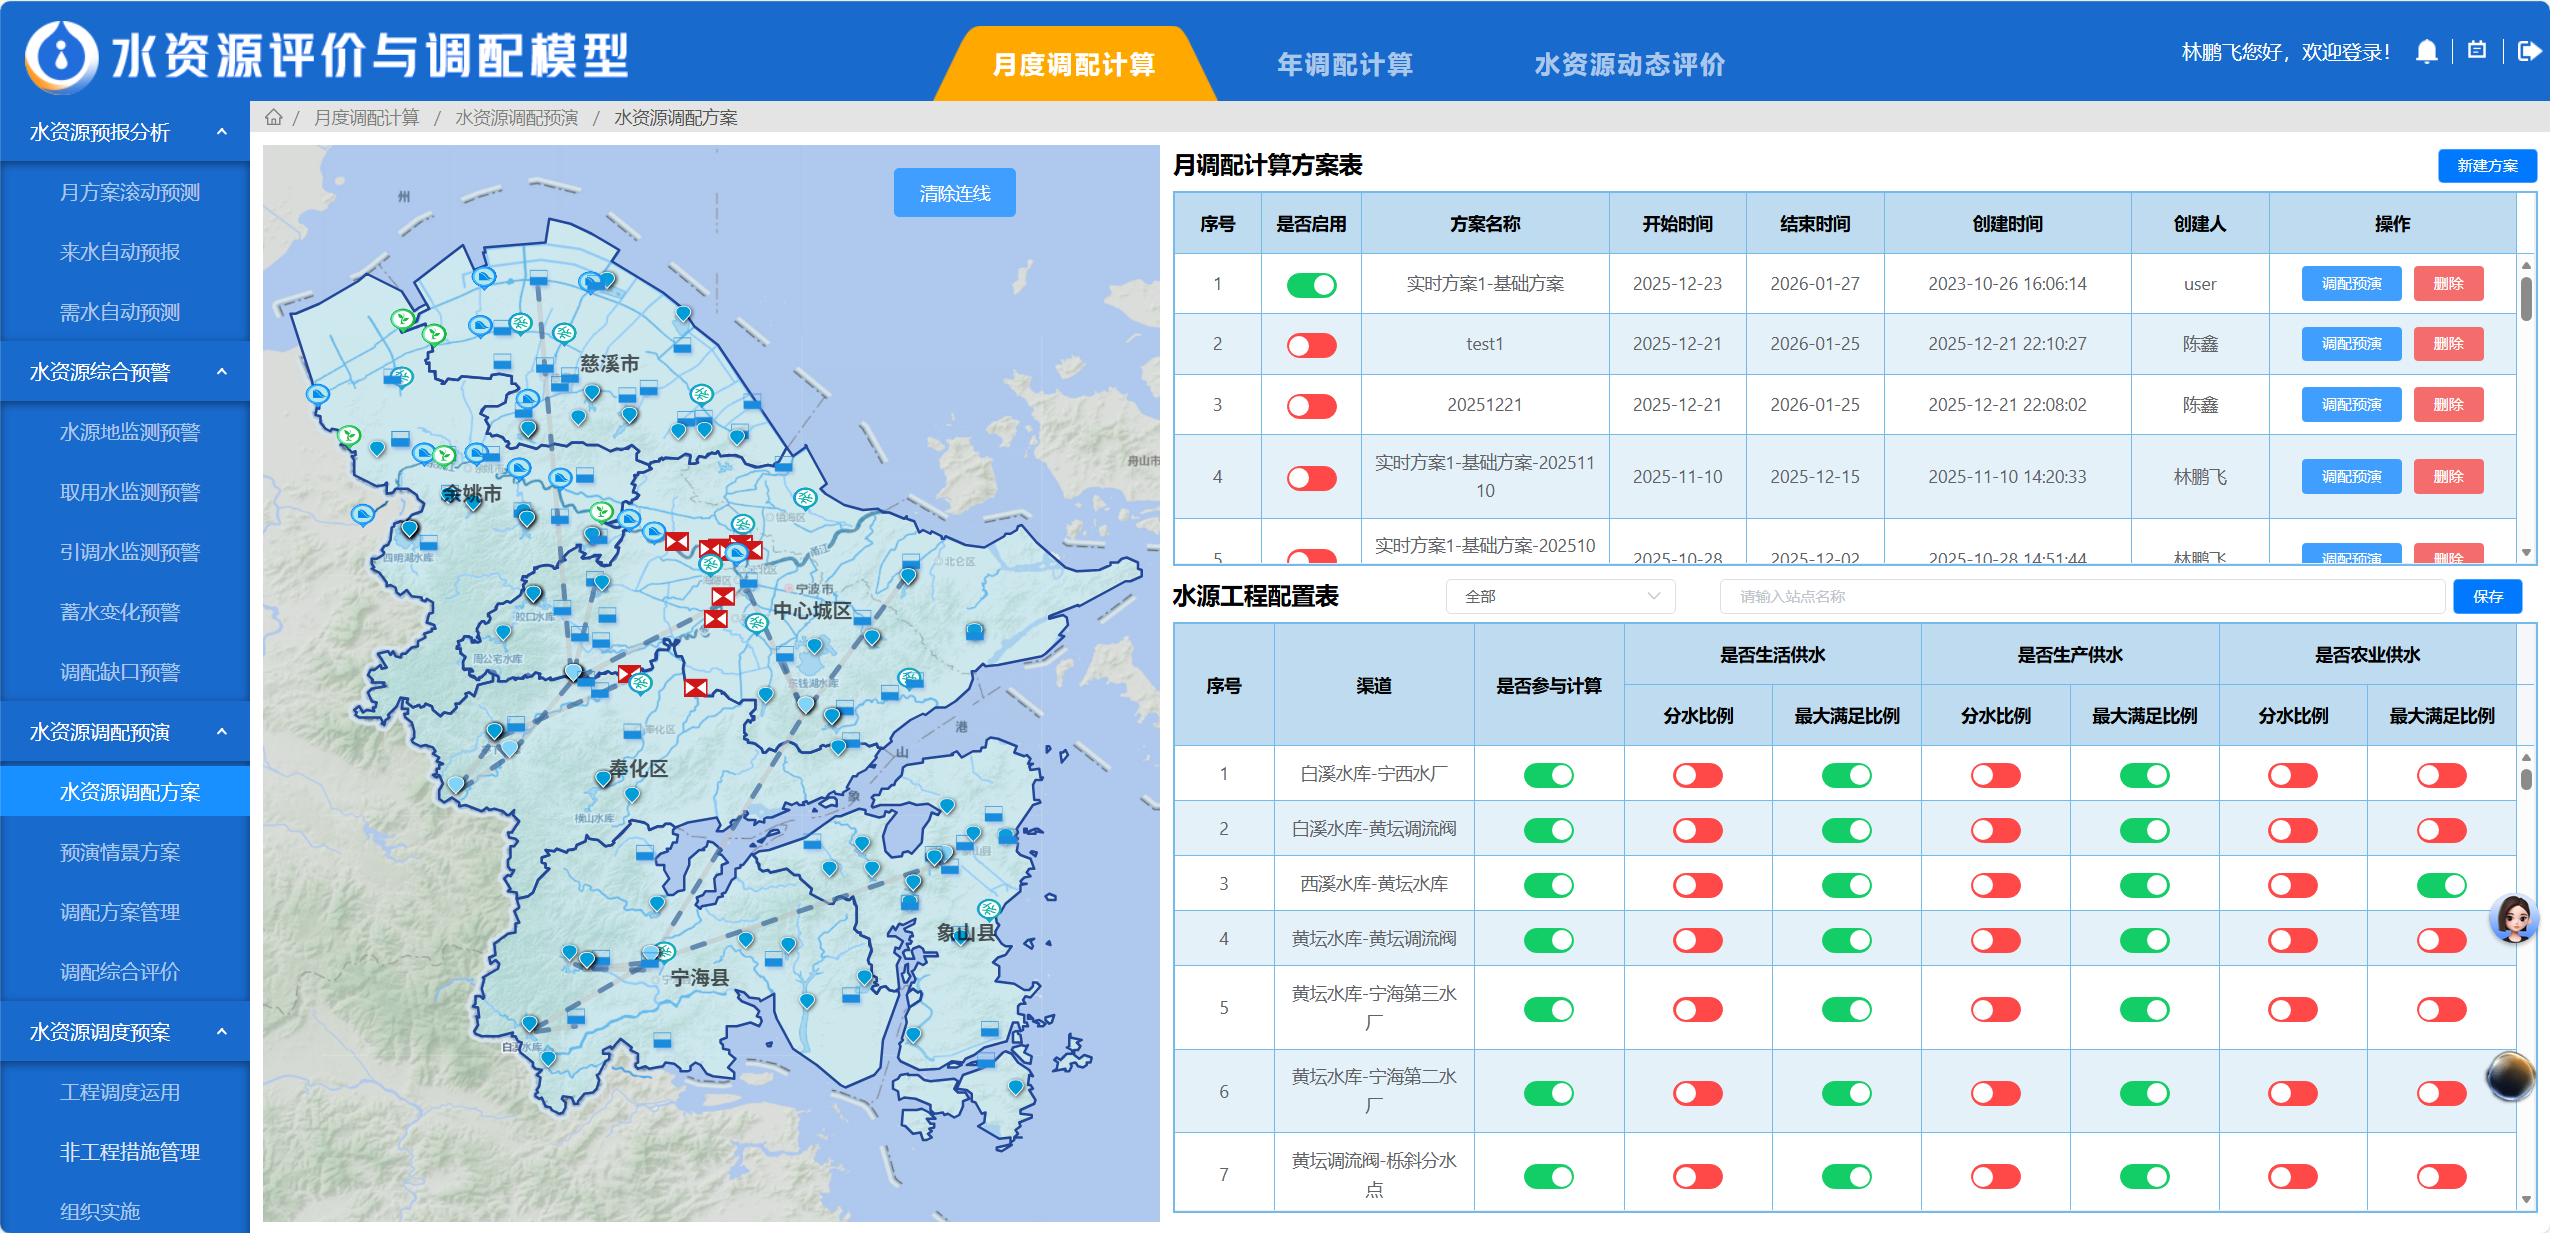This screenshot has width=2550, height=1233.
Task: Click the home icon in breadcrumb
Action: (273, 118)
